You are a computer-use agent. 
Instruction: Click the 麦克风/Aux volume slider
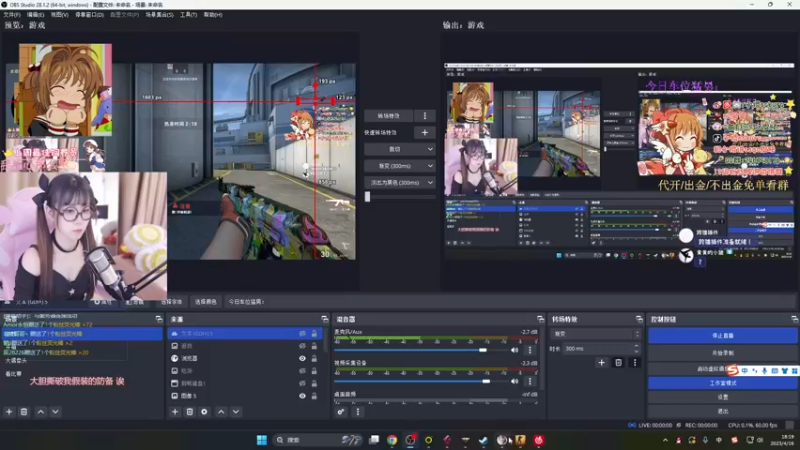(x=420, y=350)
